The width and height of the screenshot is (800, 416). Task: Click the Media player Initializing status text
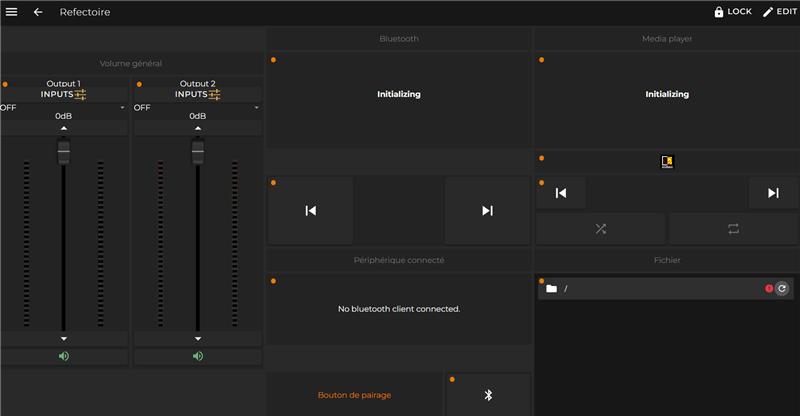click(667, 94)
